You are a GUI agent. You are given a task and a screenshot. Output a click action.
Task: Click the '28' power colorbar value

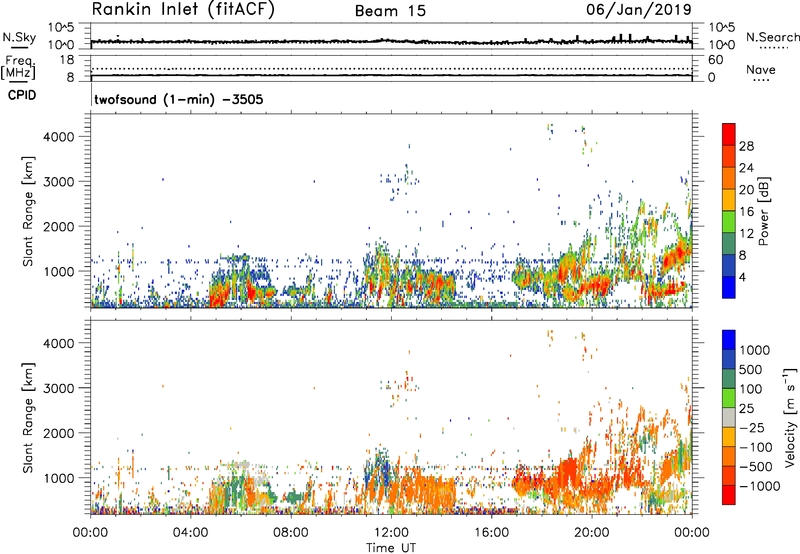point(746,146)
